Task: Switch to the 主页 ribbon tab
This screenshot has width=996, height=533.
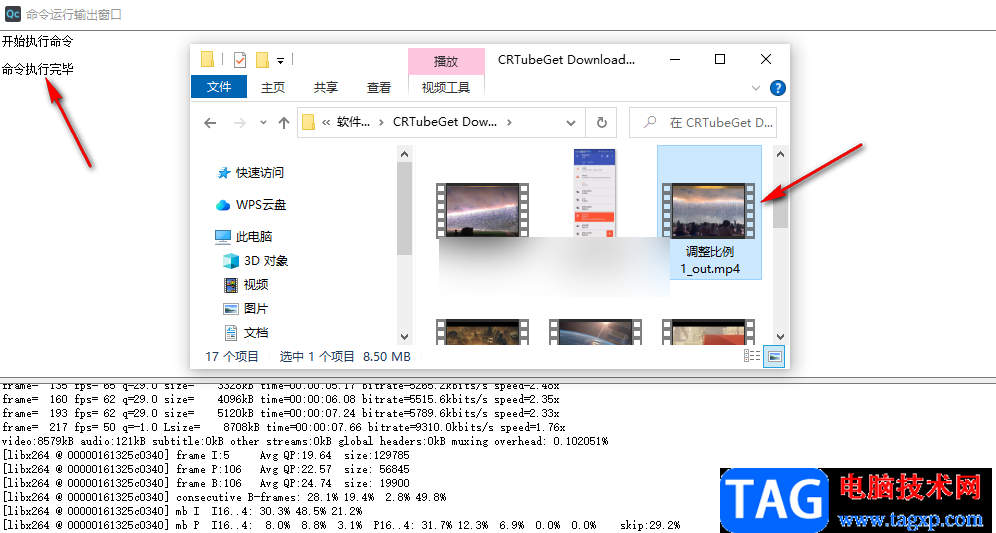Action: [273, 88]
